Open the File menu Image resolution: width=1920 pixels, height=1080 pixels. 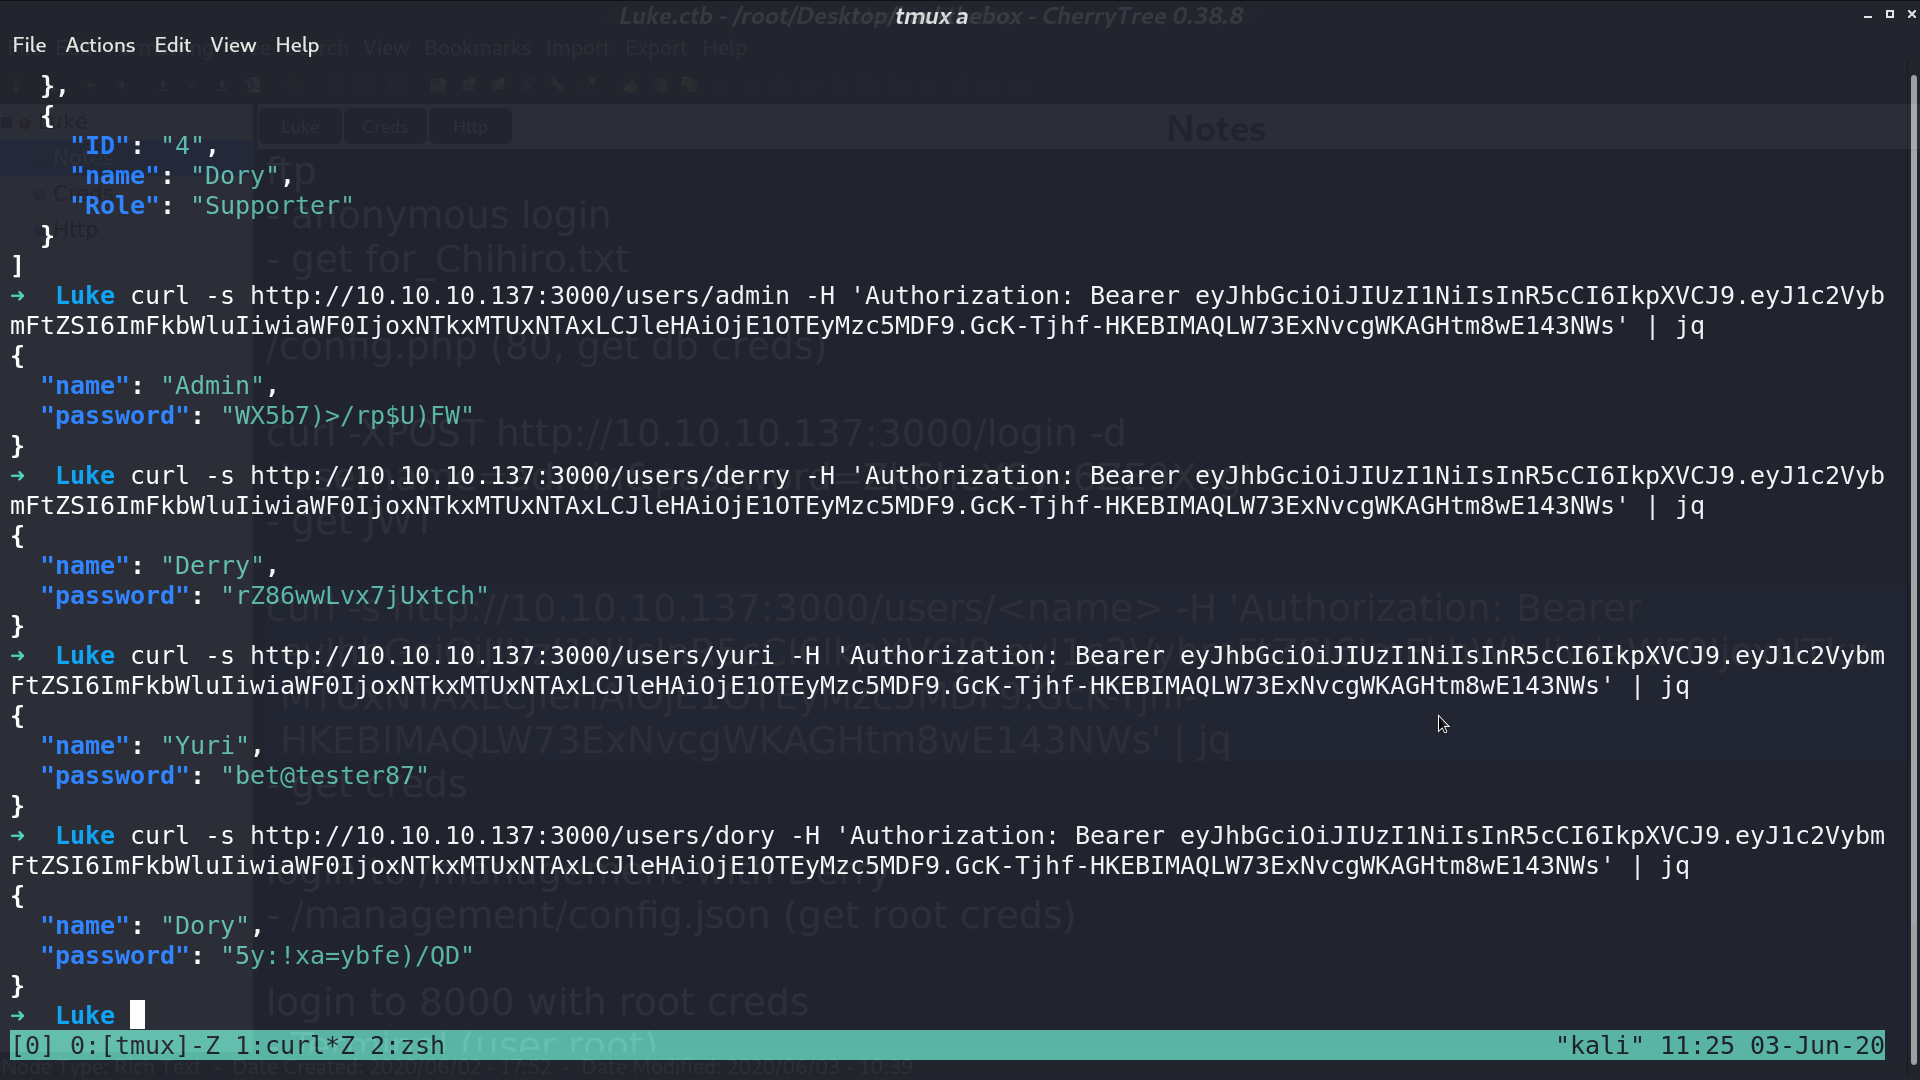click(x=29, y=45)
